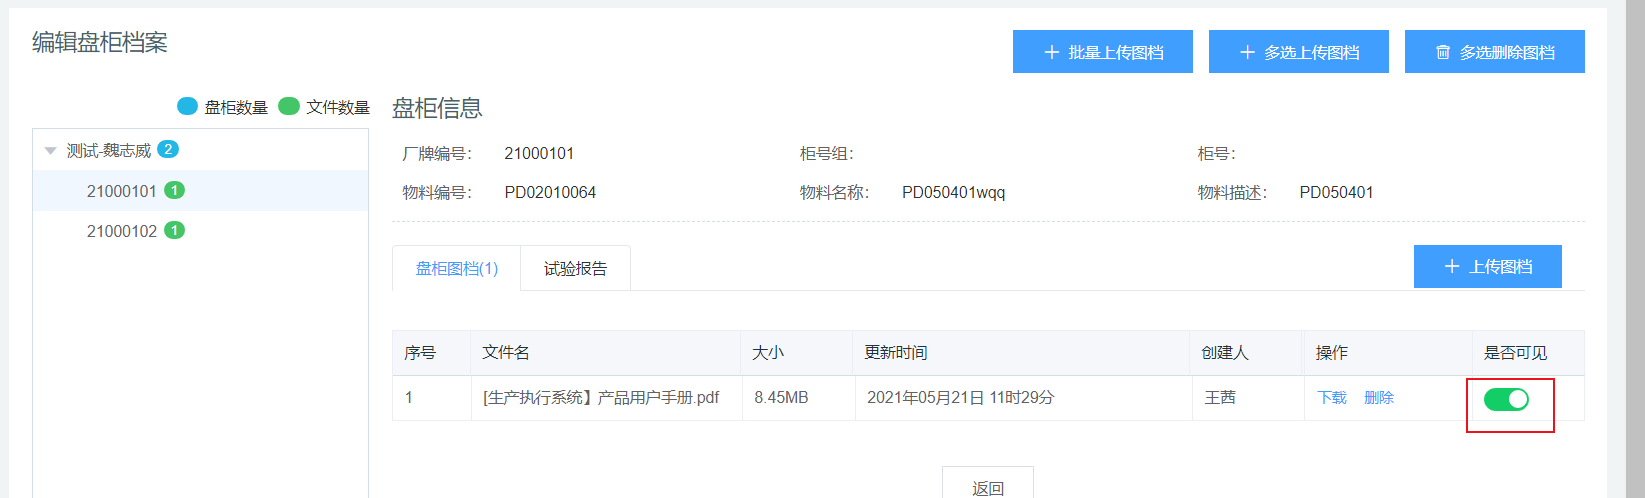
Task: Click the green 文件数量 legend dot
Action: point(289,106)
